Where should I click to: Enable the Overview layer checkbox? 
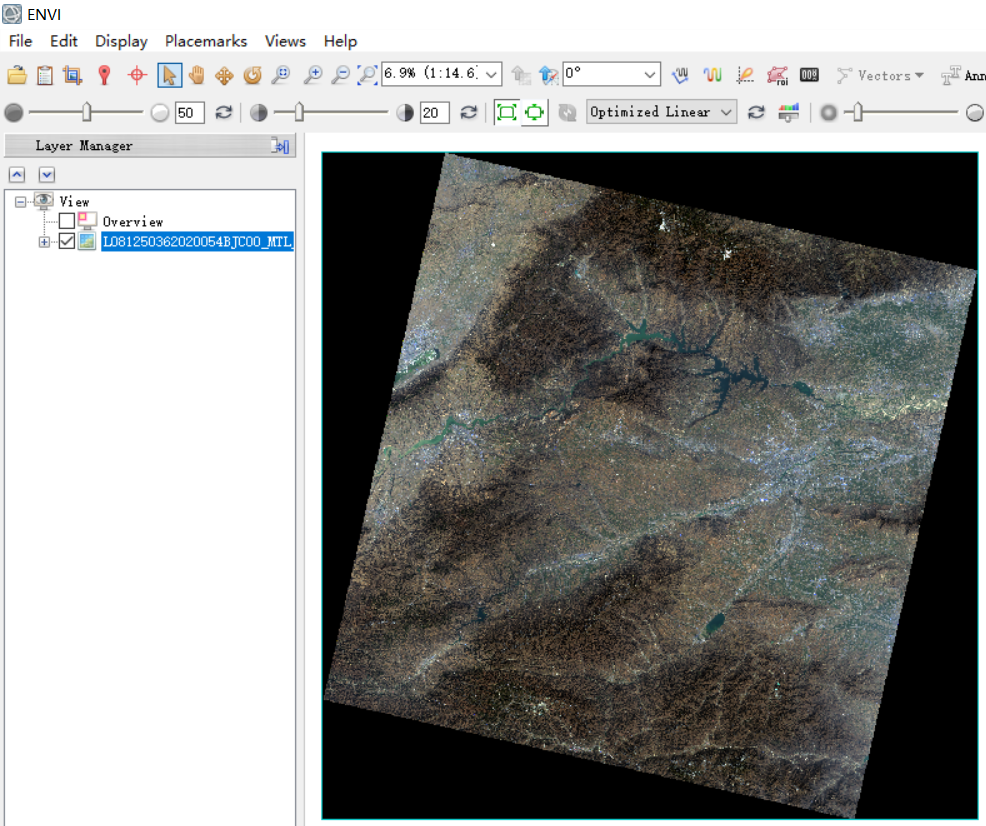(67, 221)
